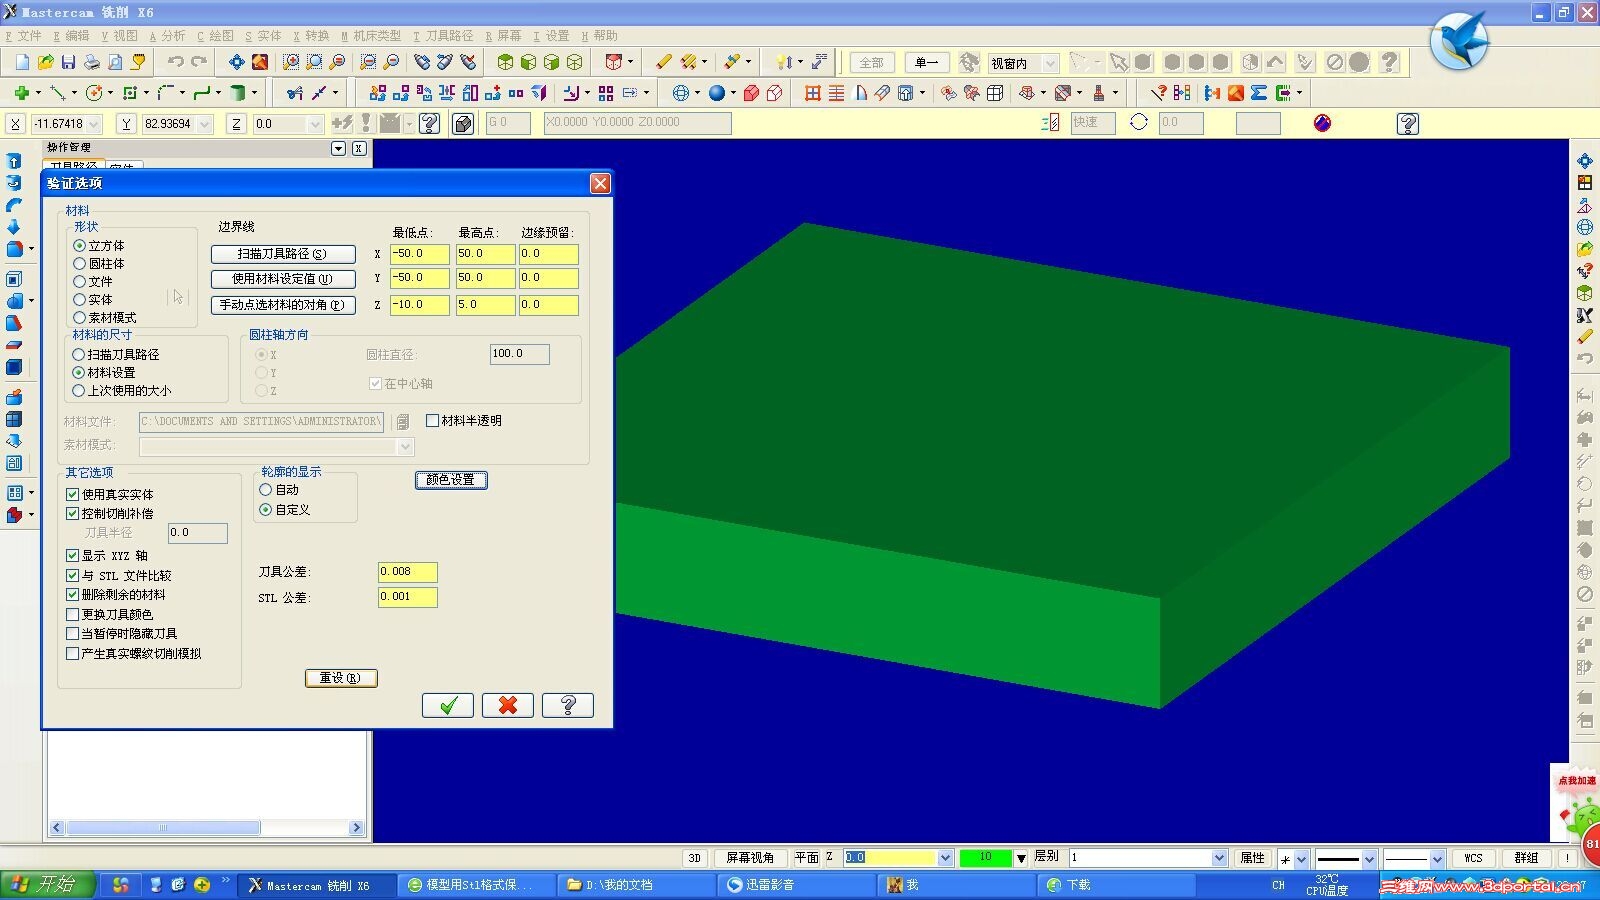1600x900 pixels.
Task: Open the status bar Z depth dropdown
Action: [x=945, y=858]
